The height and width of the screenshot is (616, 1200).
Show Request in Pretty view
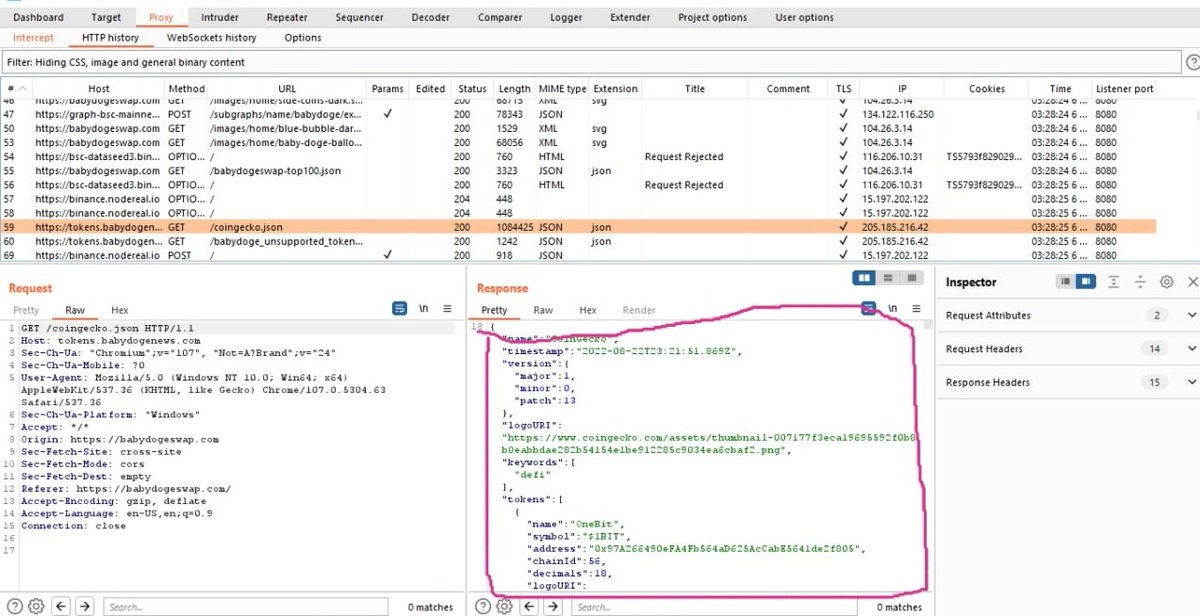(26, 310)
